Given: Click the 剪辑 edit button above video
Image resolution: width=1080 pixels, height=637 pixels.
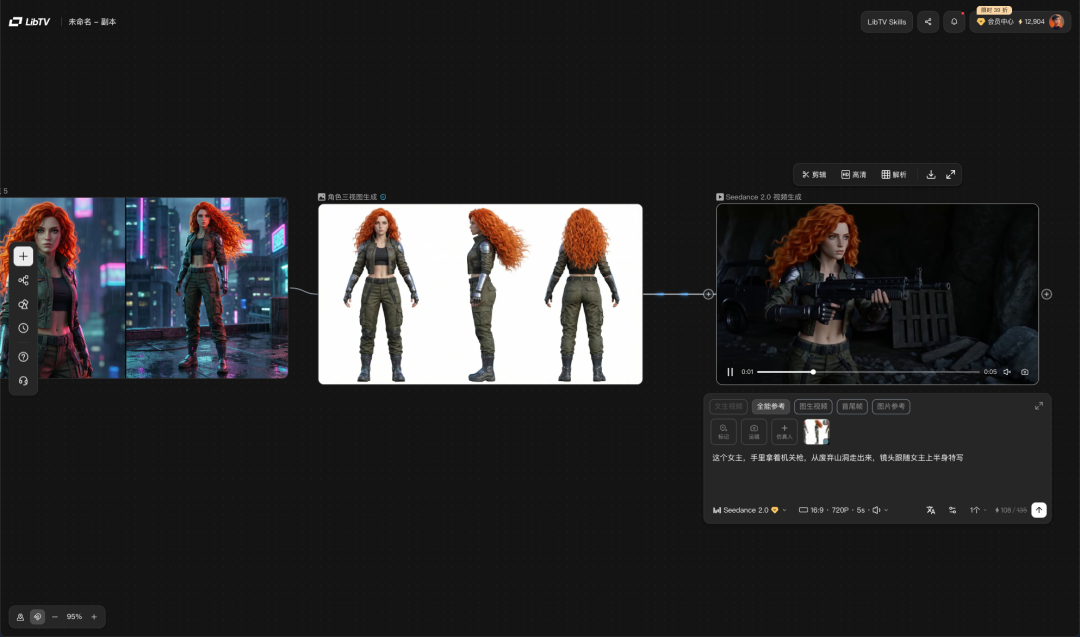Looking at the screenshot, I should tap(814, 174).
